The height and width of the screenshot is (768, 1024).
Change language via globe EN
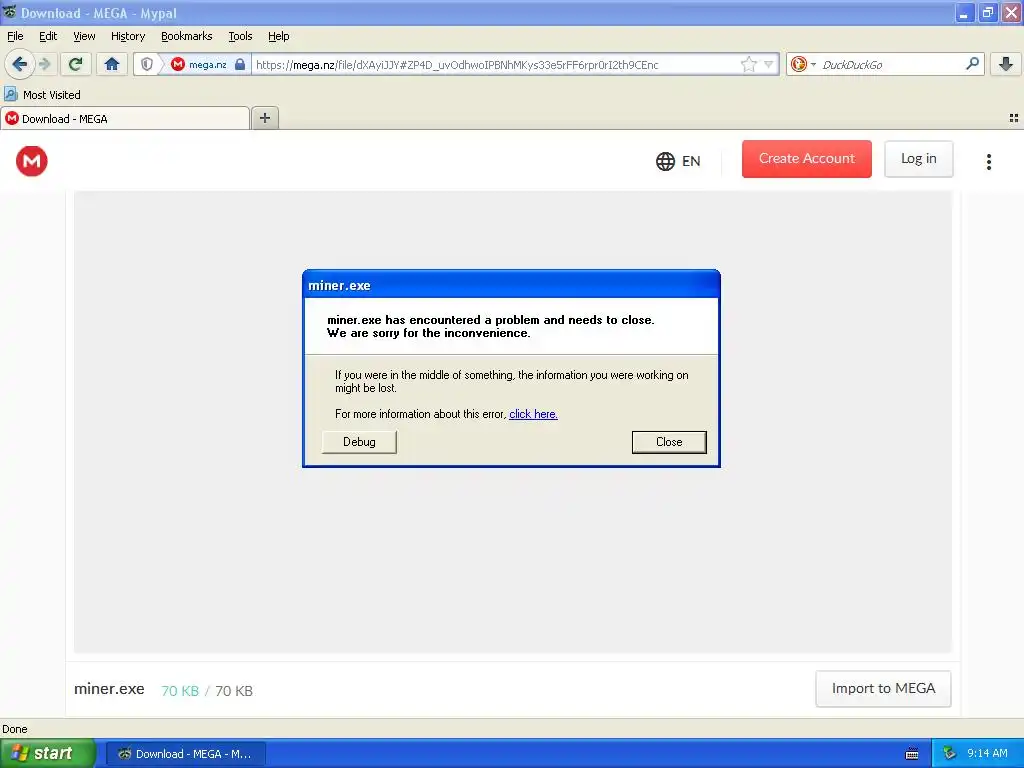coord(678,161)
